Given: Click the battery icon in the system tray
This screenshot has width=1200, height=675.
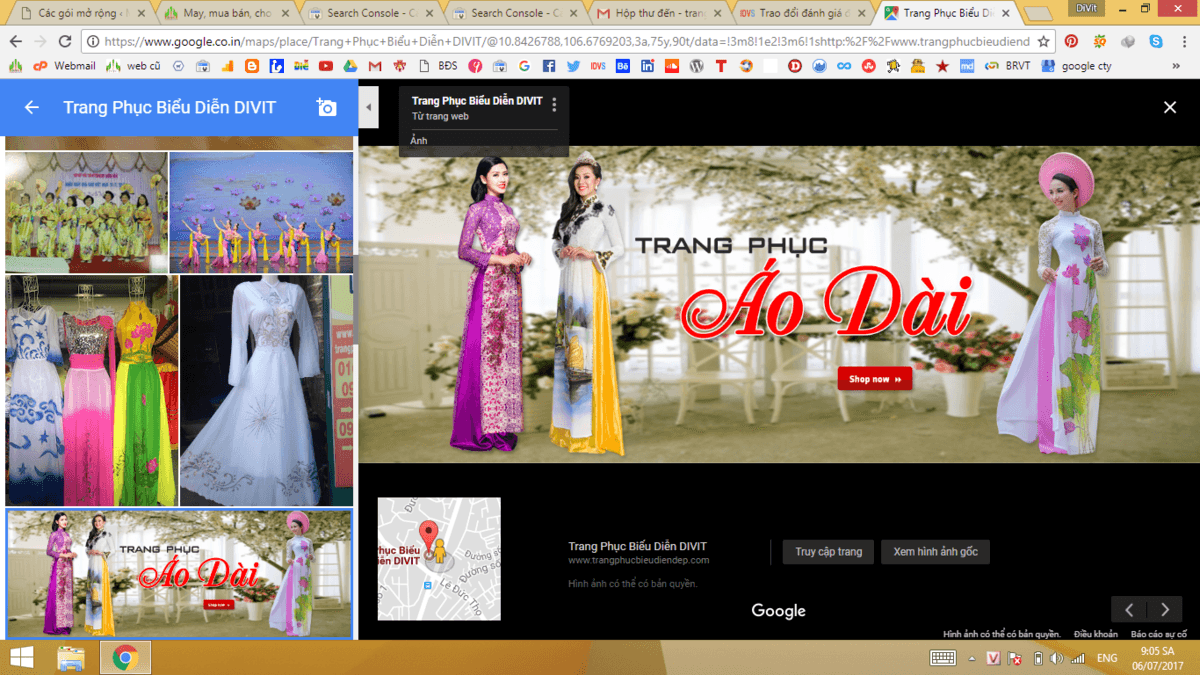Looking at the screenshot, I should point(1038,658).
